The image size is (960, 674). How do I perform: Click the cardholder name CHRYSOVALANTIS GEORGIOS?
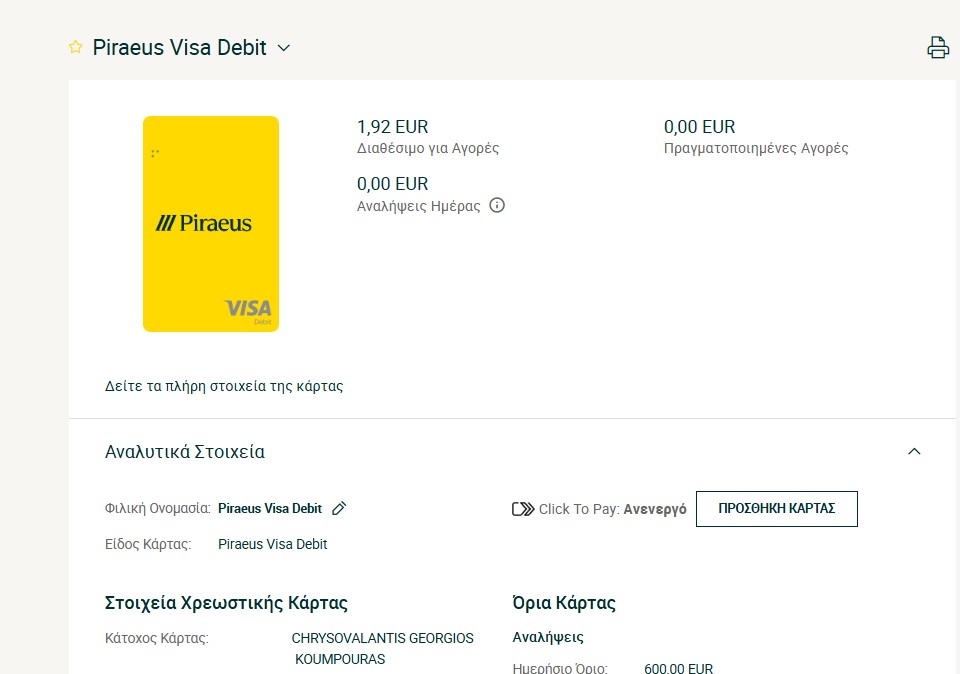click(x=383, y=638)
